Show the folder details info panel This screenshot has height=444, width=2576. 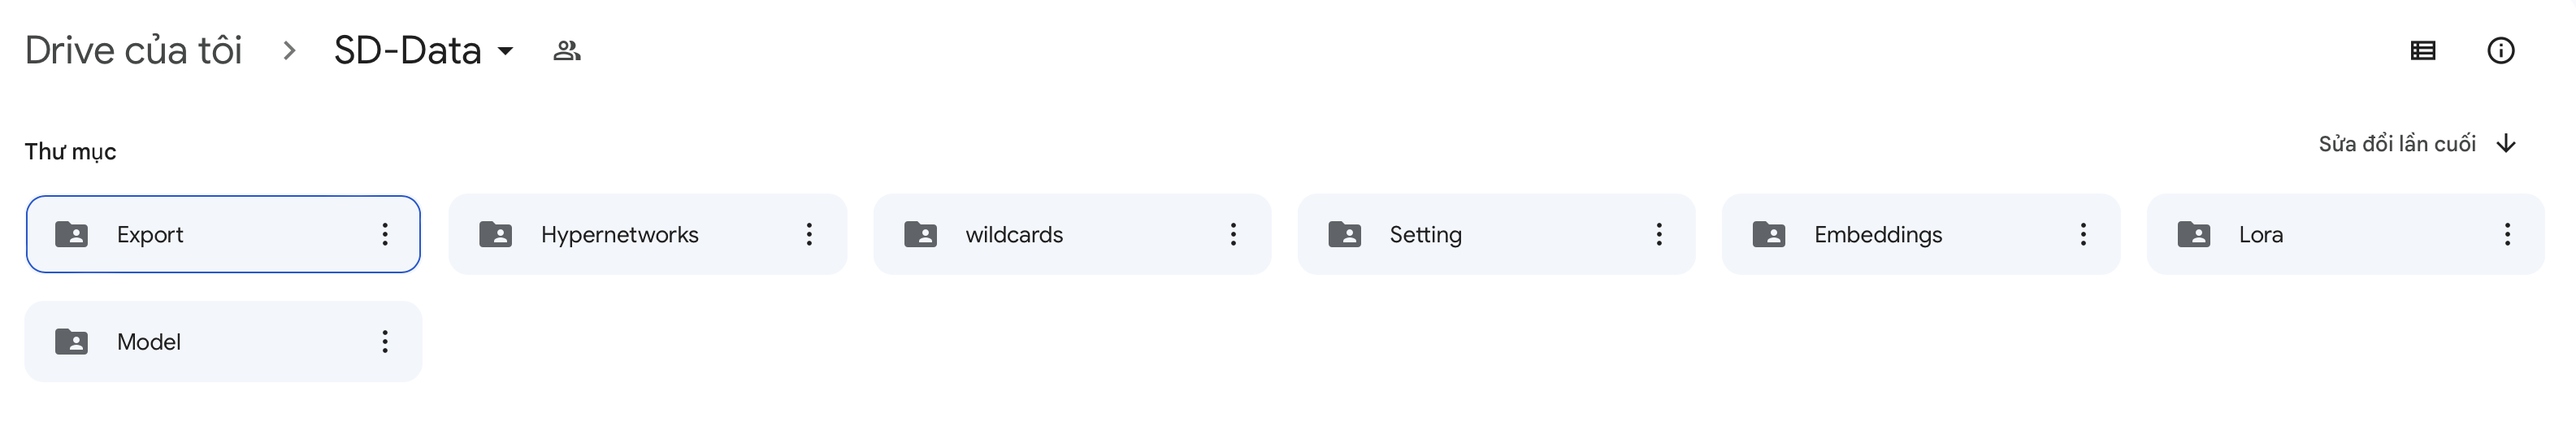(x=2500, y=51)
